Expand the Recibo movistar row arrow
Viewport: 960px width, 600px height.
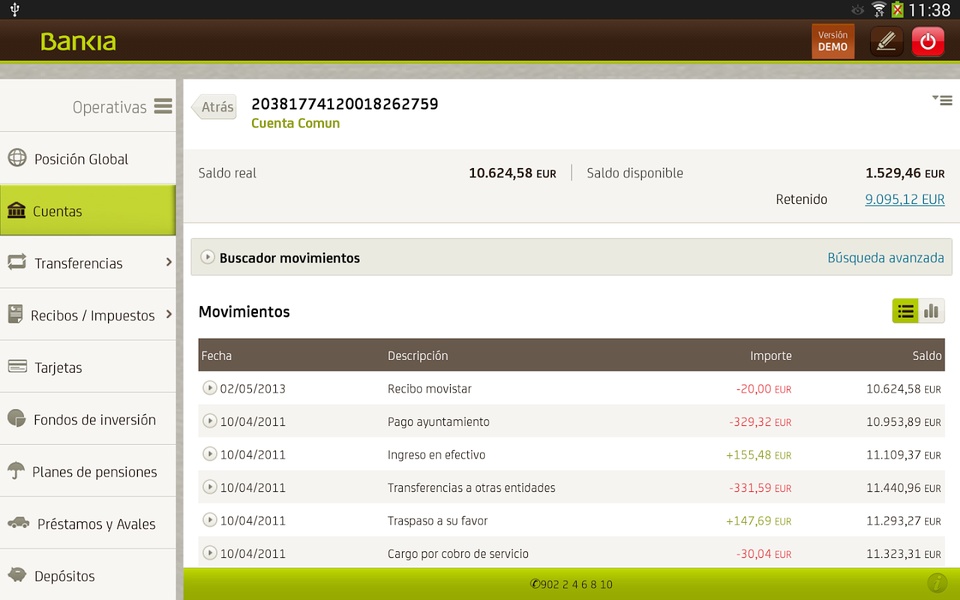click(x=209, y=388)
